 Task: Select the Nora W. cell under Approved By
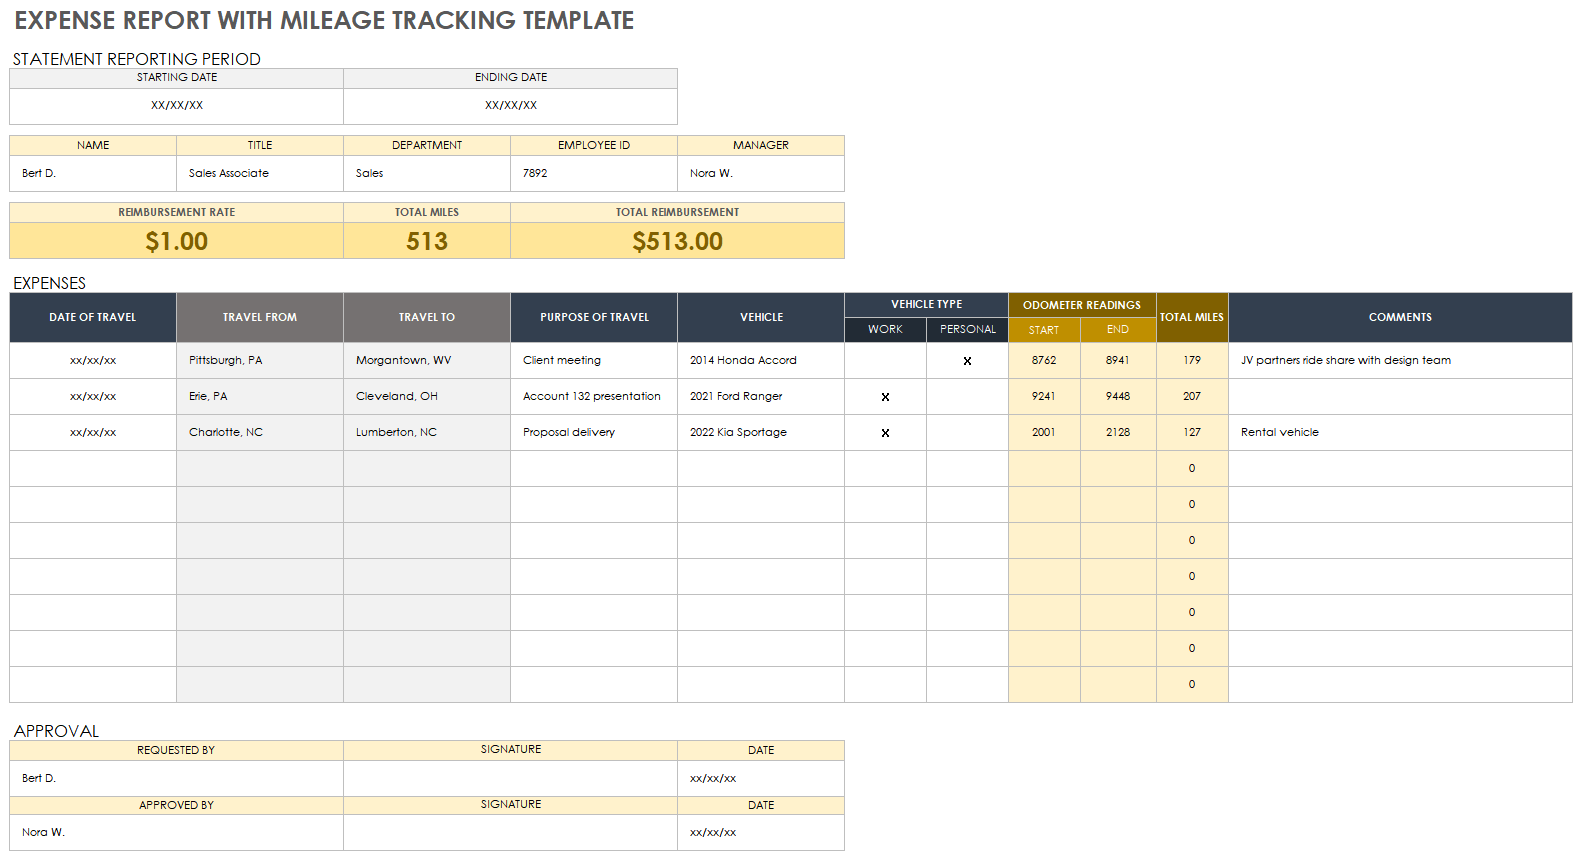click(177, 832)
